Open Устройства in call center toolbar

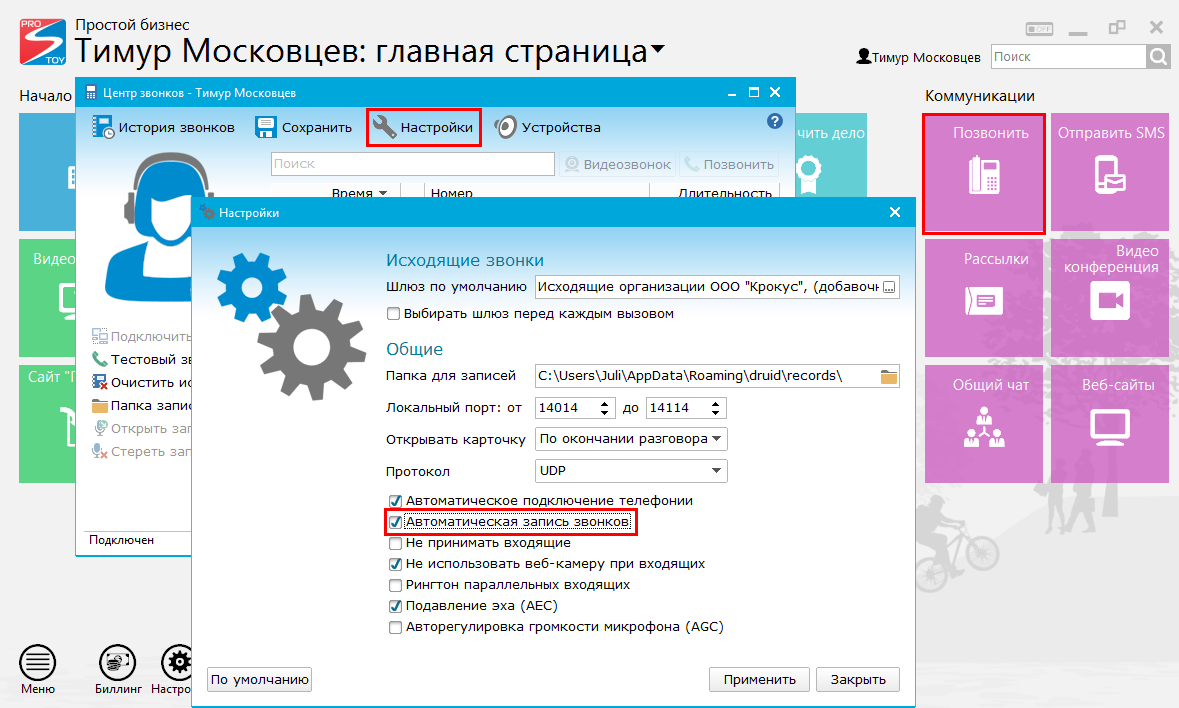(x=548, y=127)
